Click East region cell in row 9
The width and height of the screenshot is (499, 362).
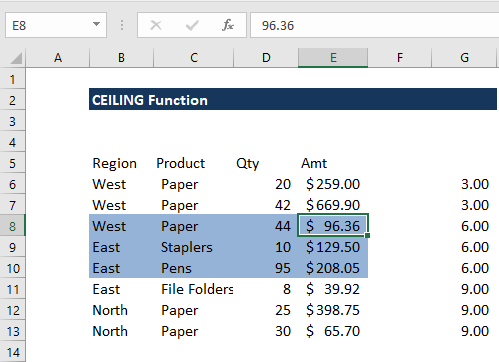pos(121,247)
